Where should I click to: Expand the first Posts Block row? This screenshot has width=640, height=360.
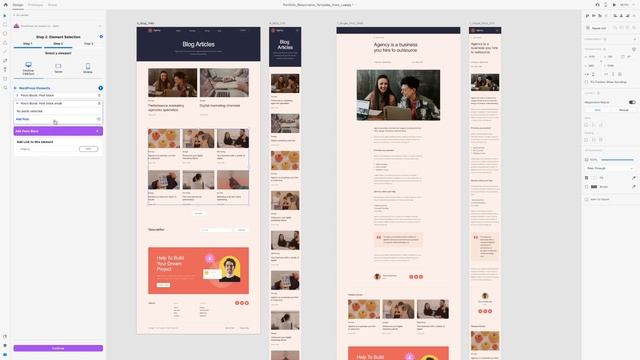pos(18,96)
